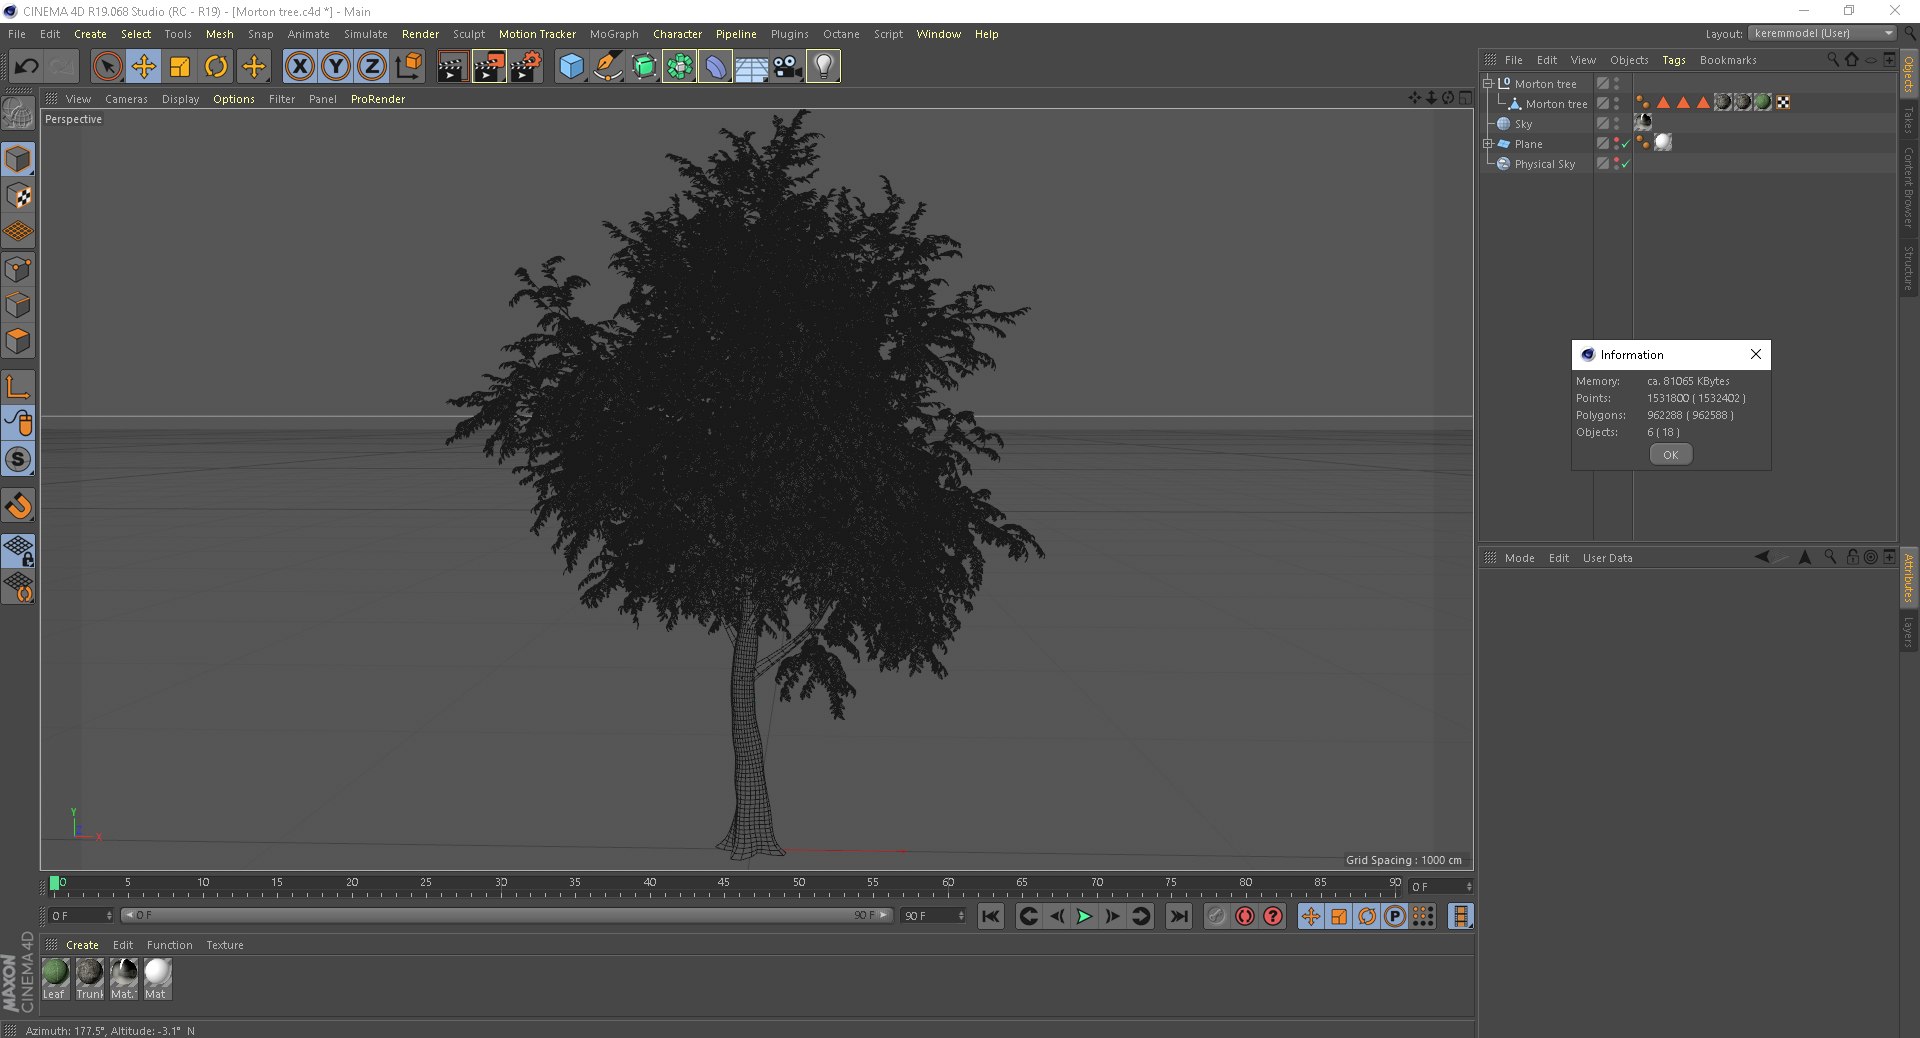
Task: Open the Simulate menu
Action: (366, 34)
